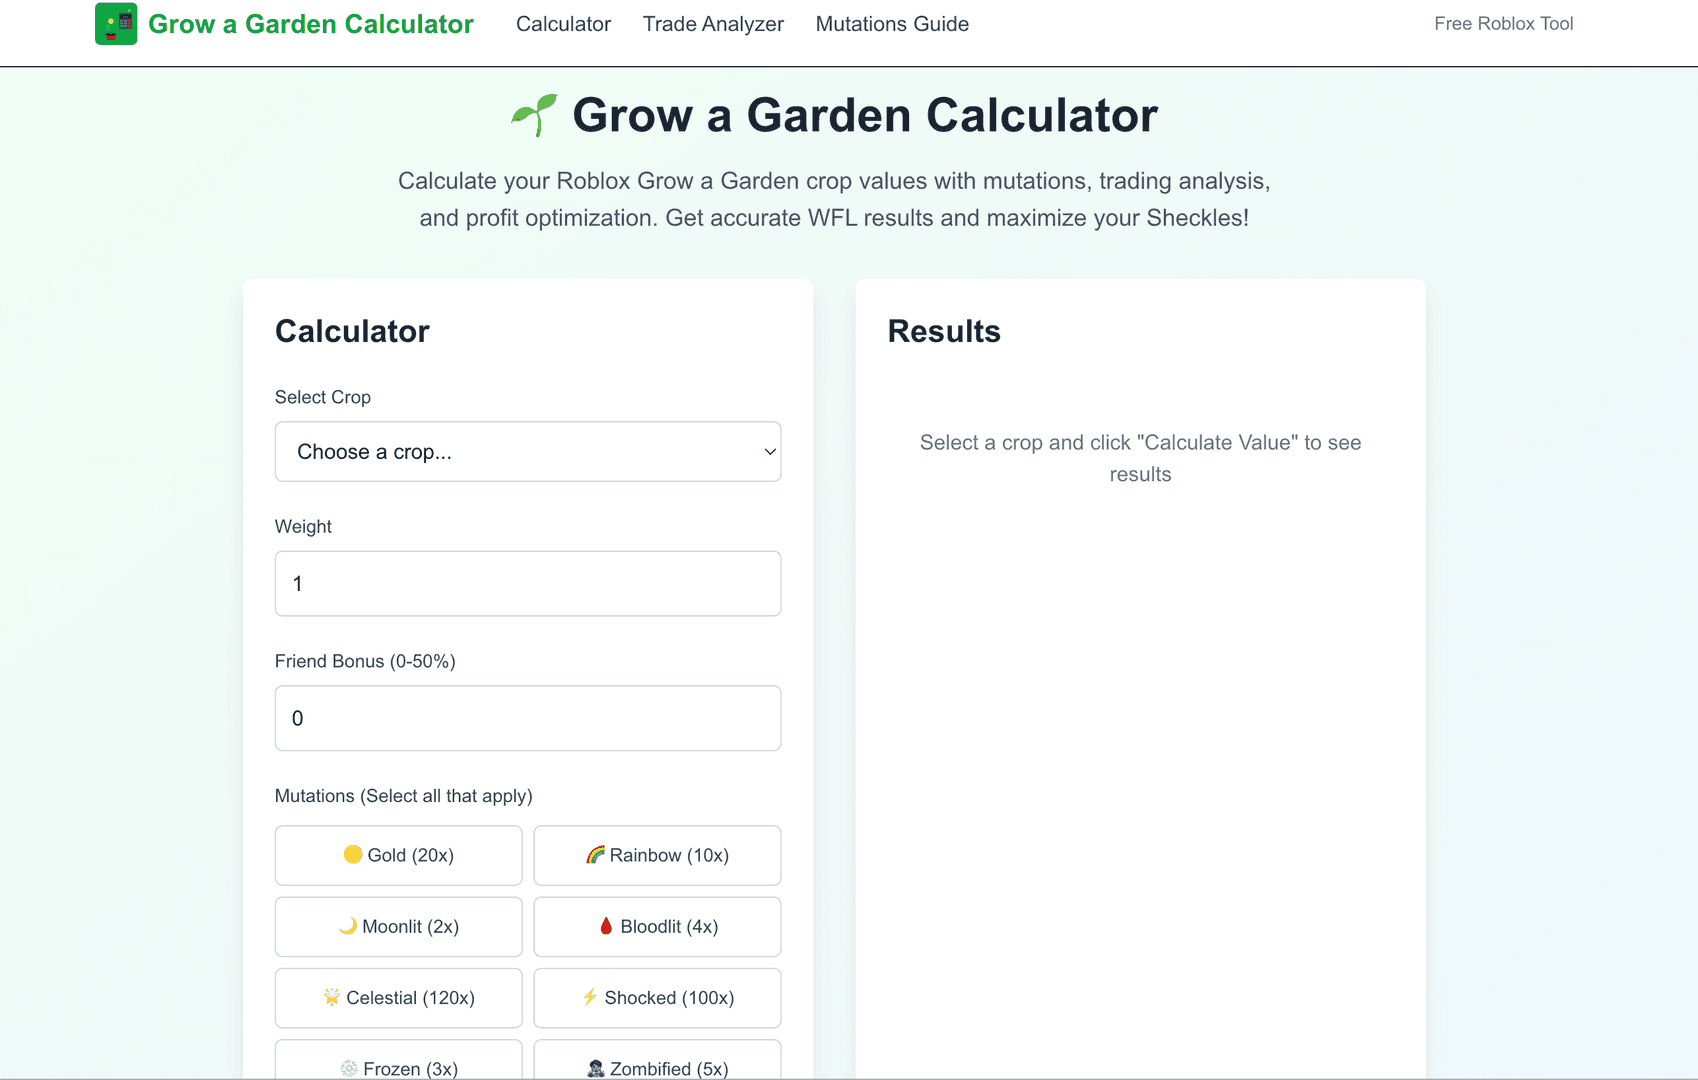Click the gold coin icon on Gold mutation
This screenshot has height=1080, width=1698.
coord(353,855)
